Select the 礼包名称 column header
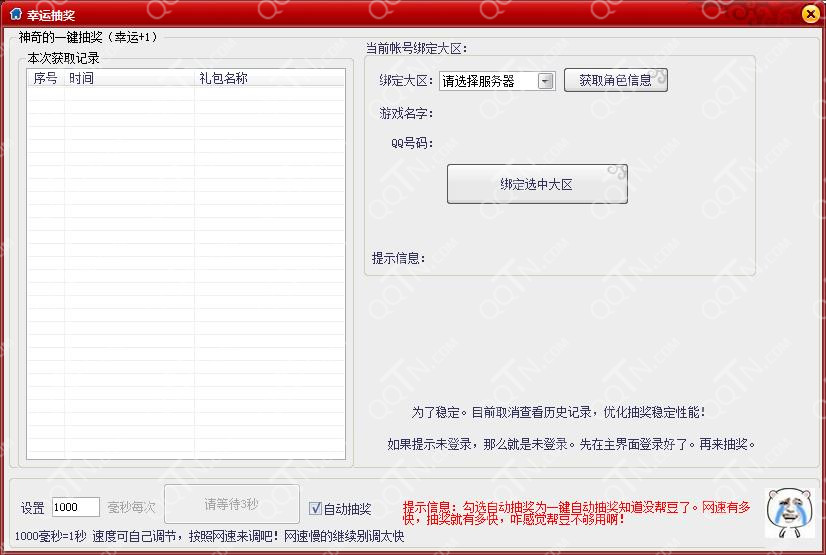 [x=223, y=78]
